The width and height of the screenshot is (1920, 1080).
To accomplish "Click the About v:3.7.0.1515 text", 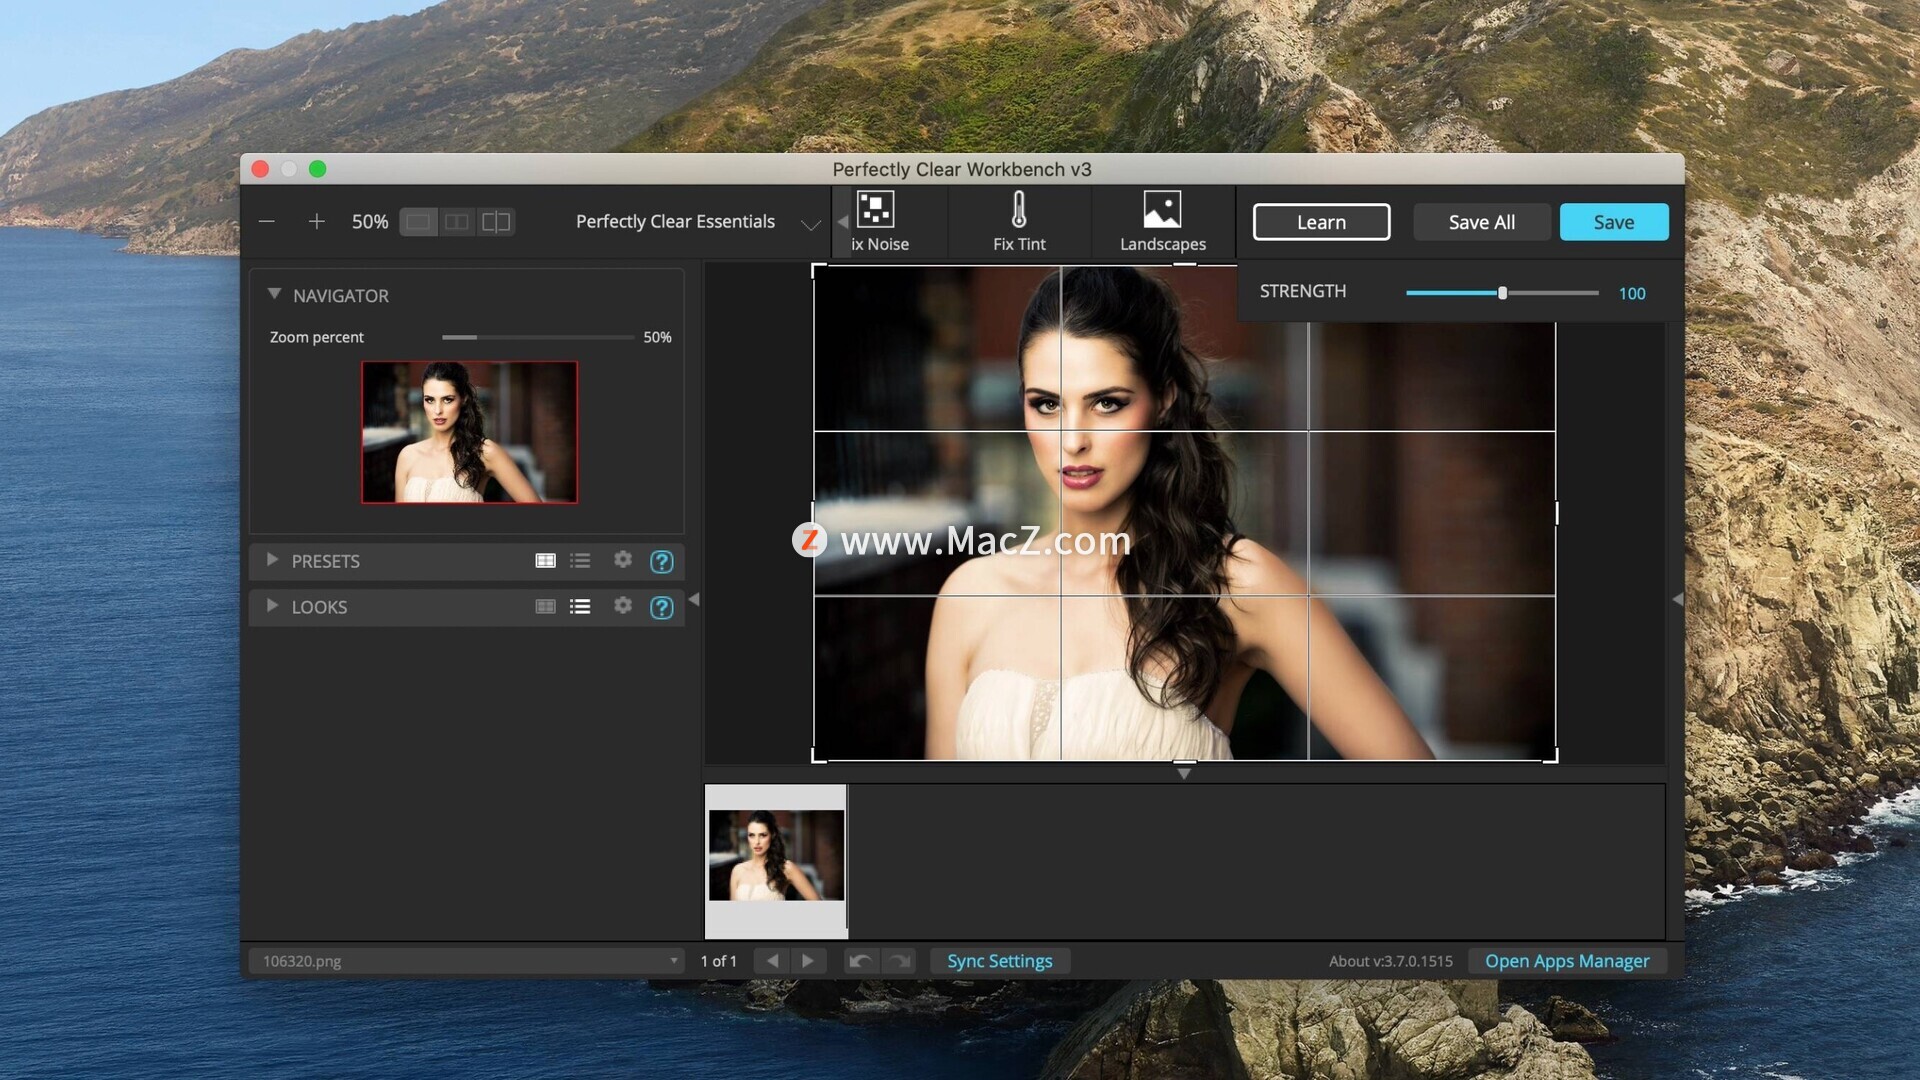I will [x=1391, y=961].
